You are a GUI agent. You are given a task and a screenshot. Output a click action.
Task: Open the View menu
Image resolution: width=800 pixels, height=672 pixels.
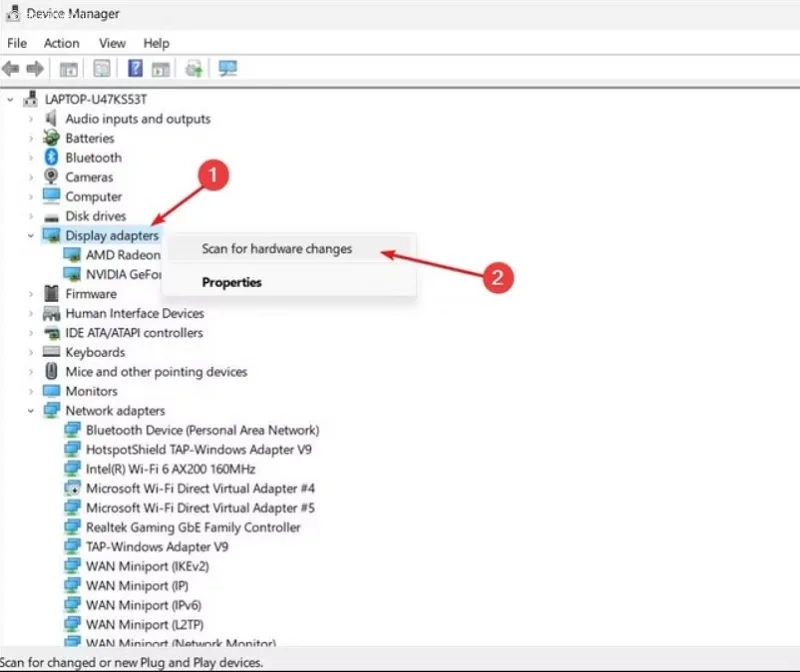click(x=112, y=43)
